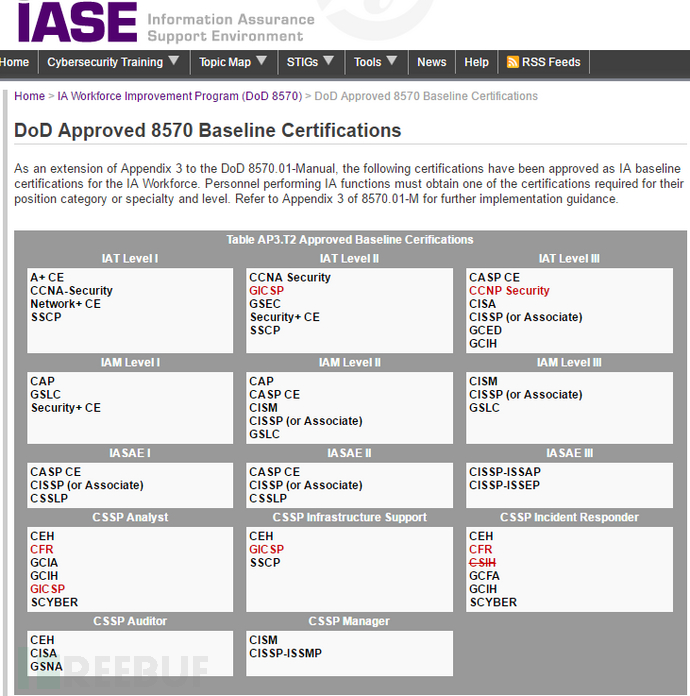Click the IASAE III header

tap(569, 453)
